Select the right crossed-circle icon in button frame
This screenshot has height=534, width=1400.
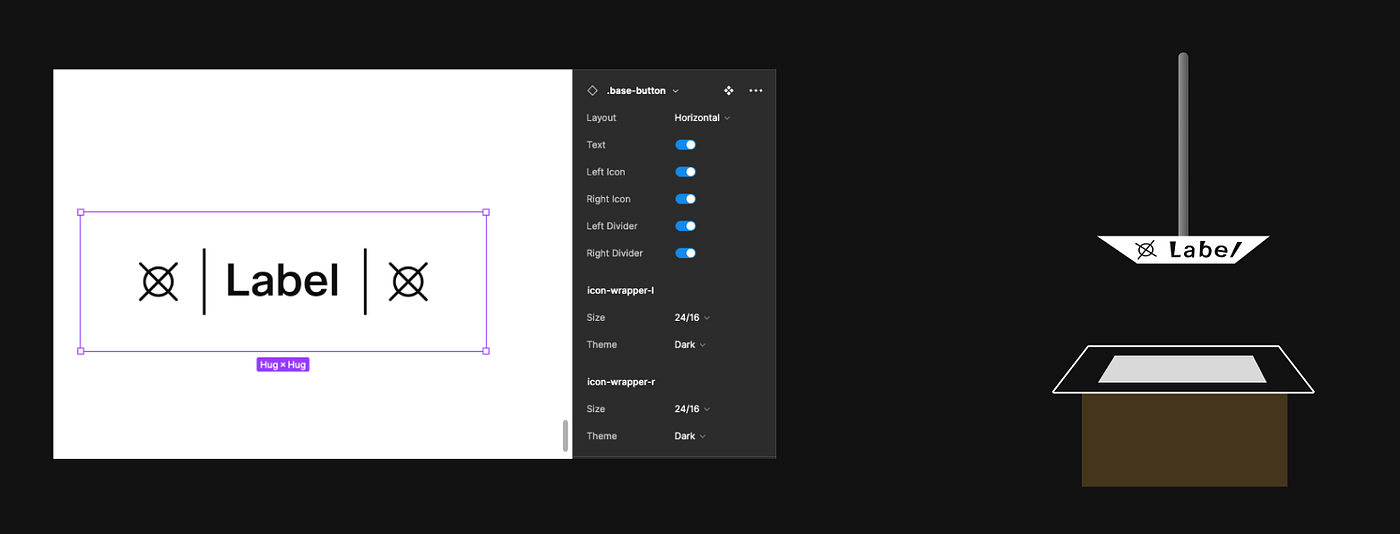[x=408, y=281]
